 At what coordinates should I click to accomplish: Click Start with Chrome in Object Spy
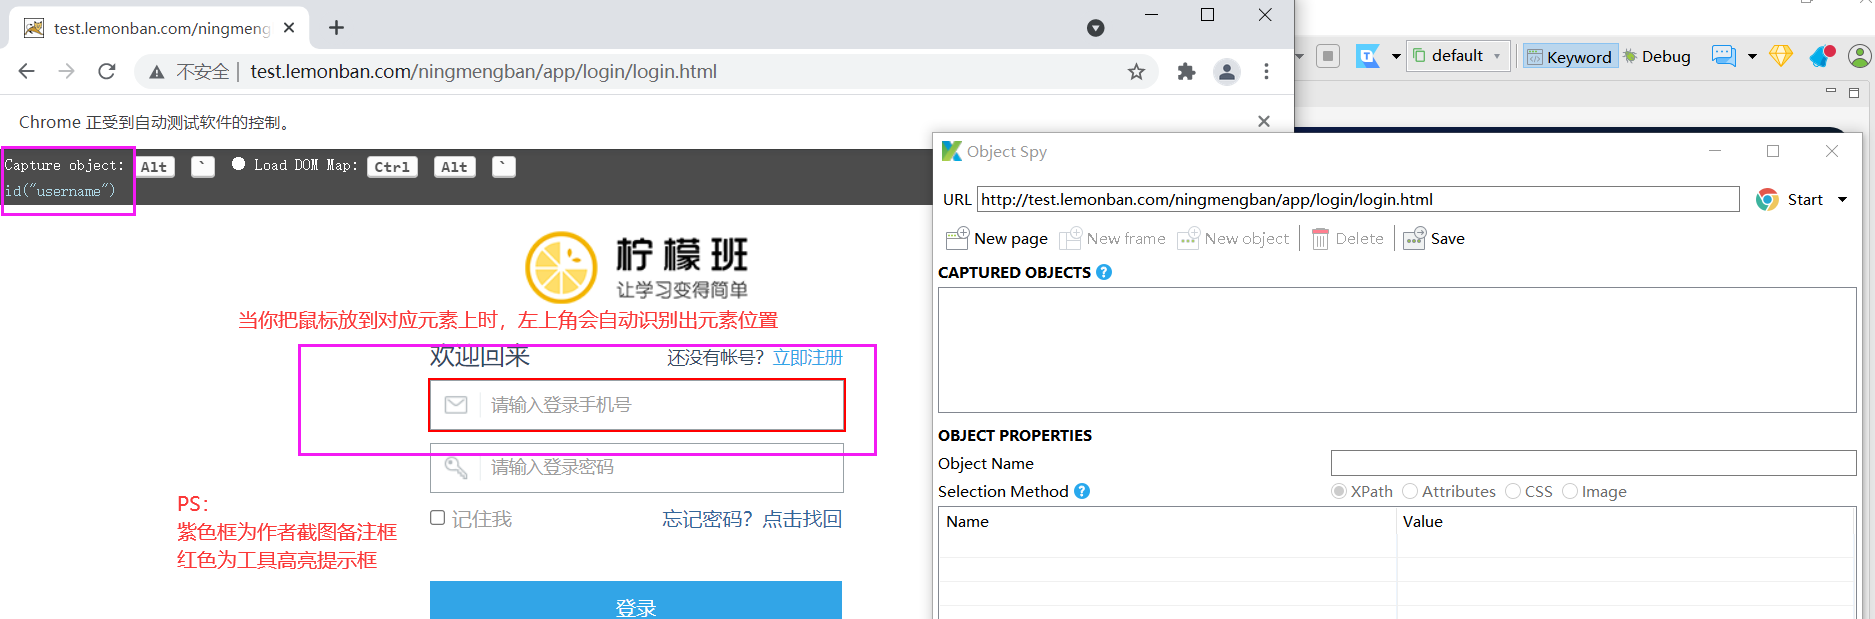click(x=1790, y=199)
